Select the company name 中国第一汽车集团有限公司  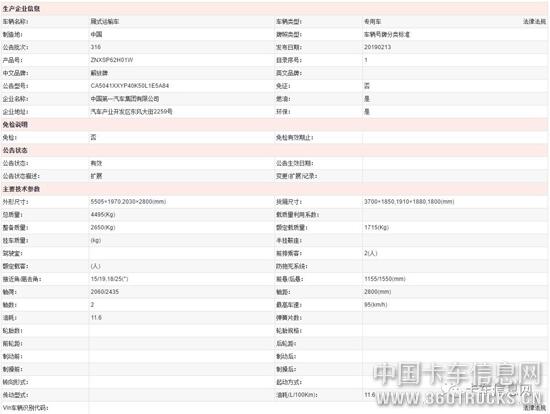coord(125,99)
